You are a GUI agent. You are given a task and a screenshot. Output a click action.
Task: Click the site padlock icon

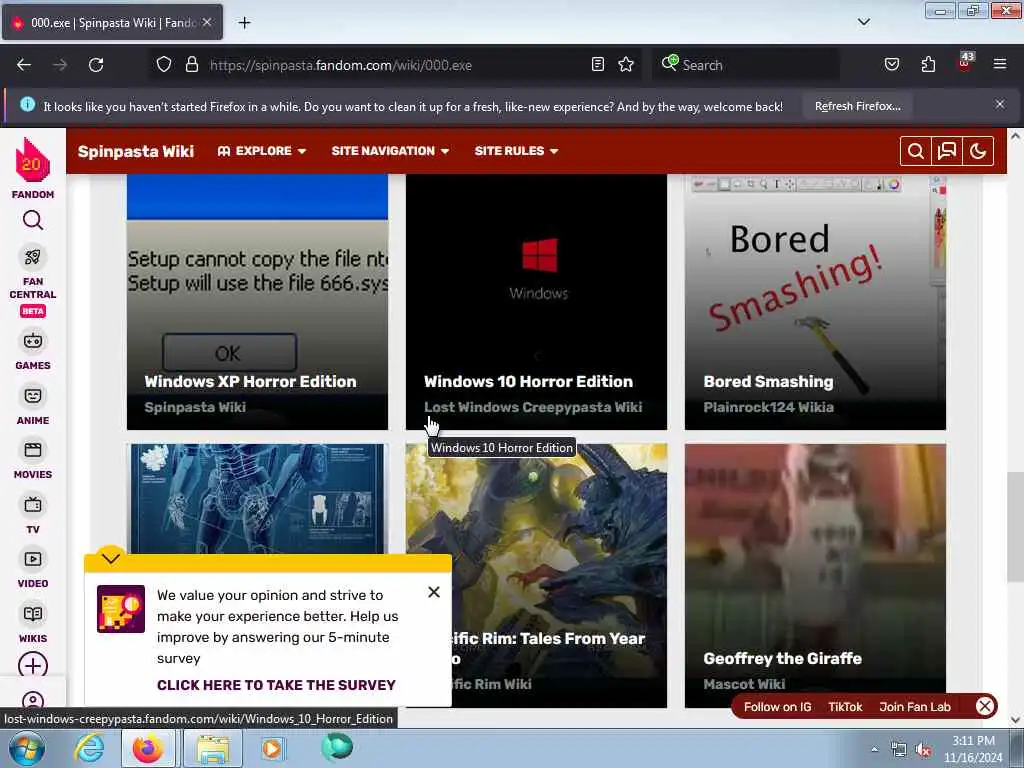tap(191, 65)
